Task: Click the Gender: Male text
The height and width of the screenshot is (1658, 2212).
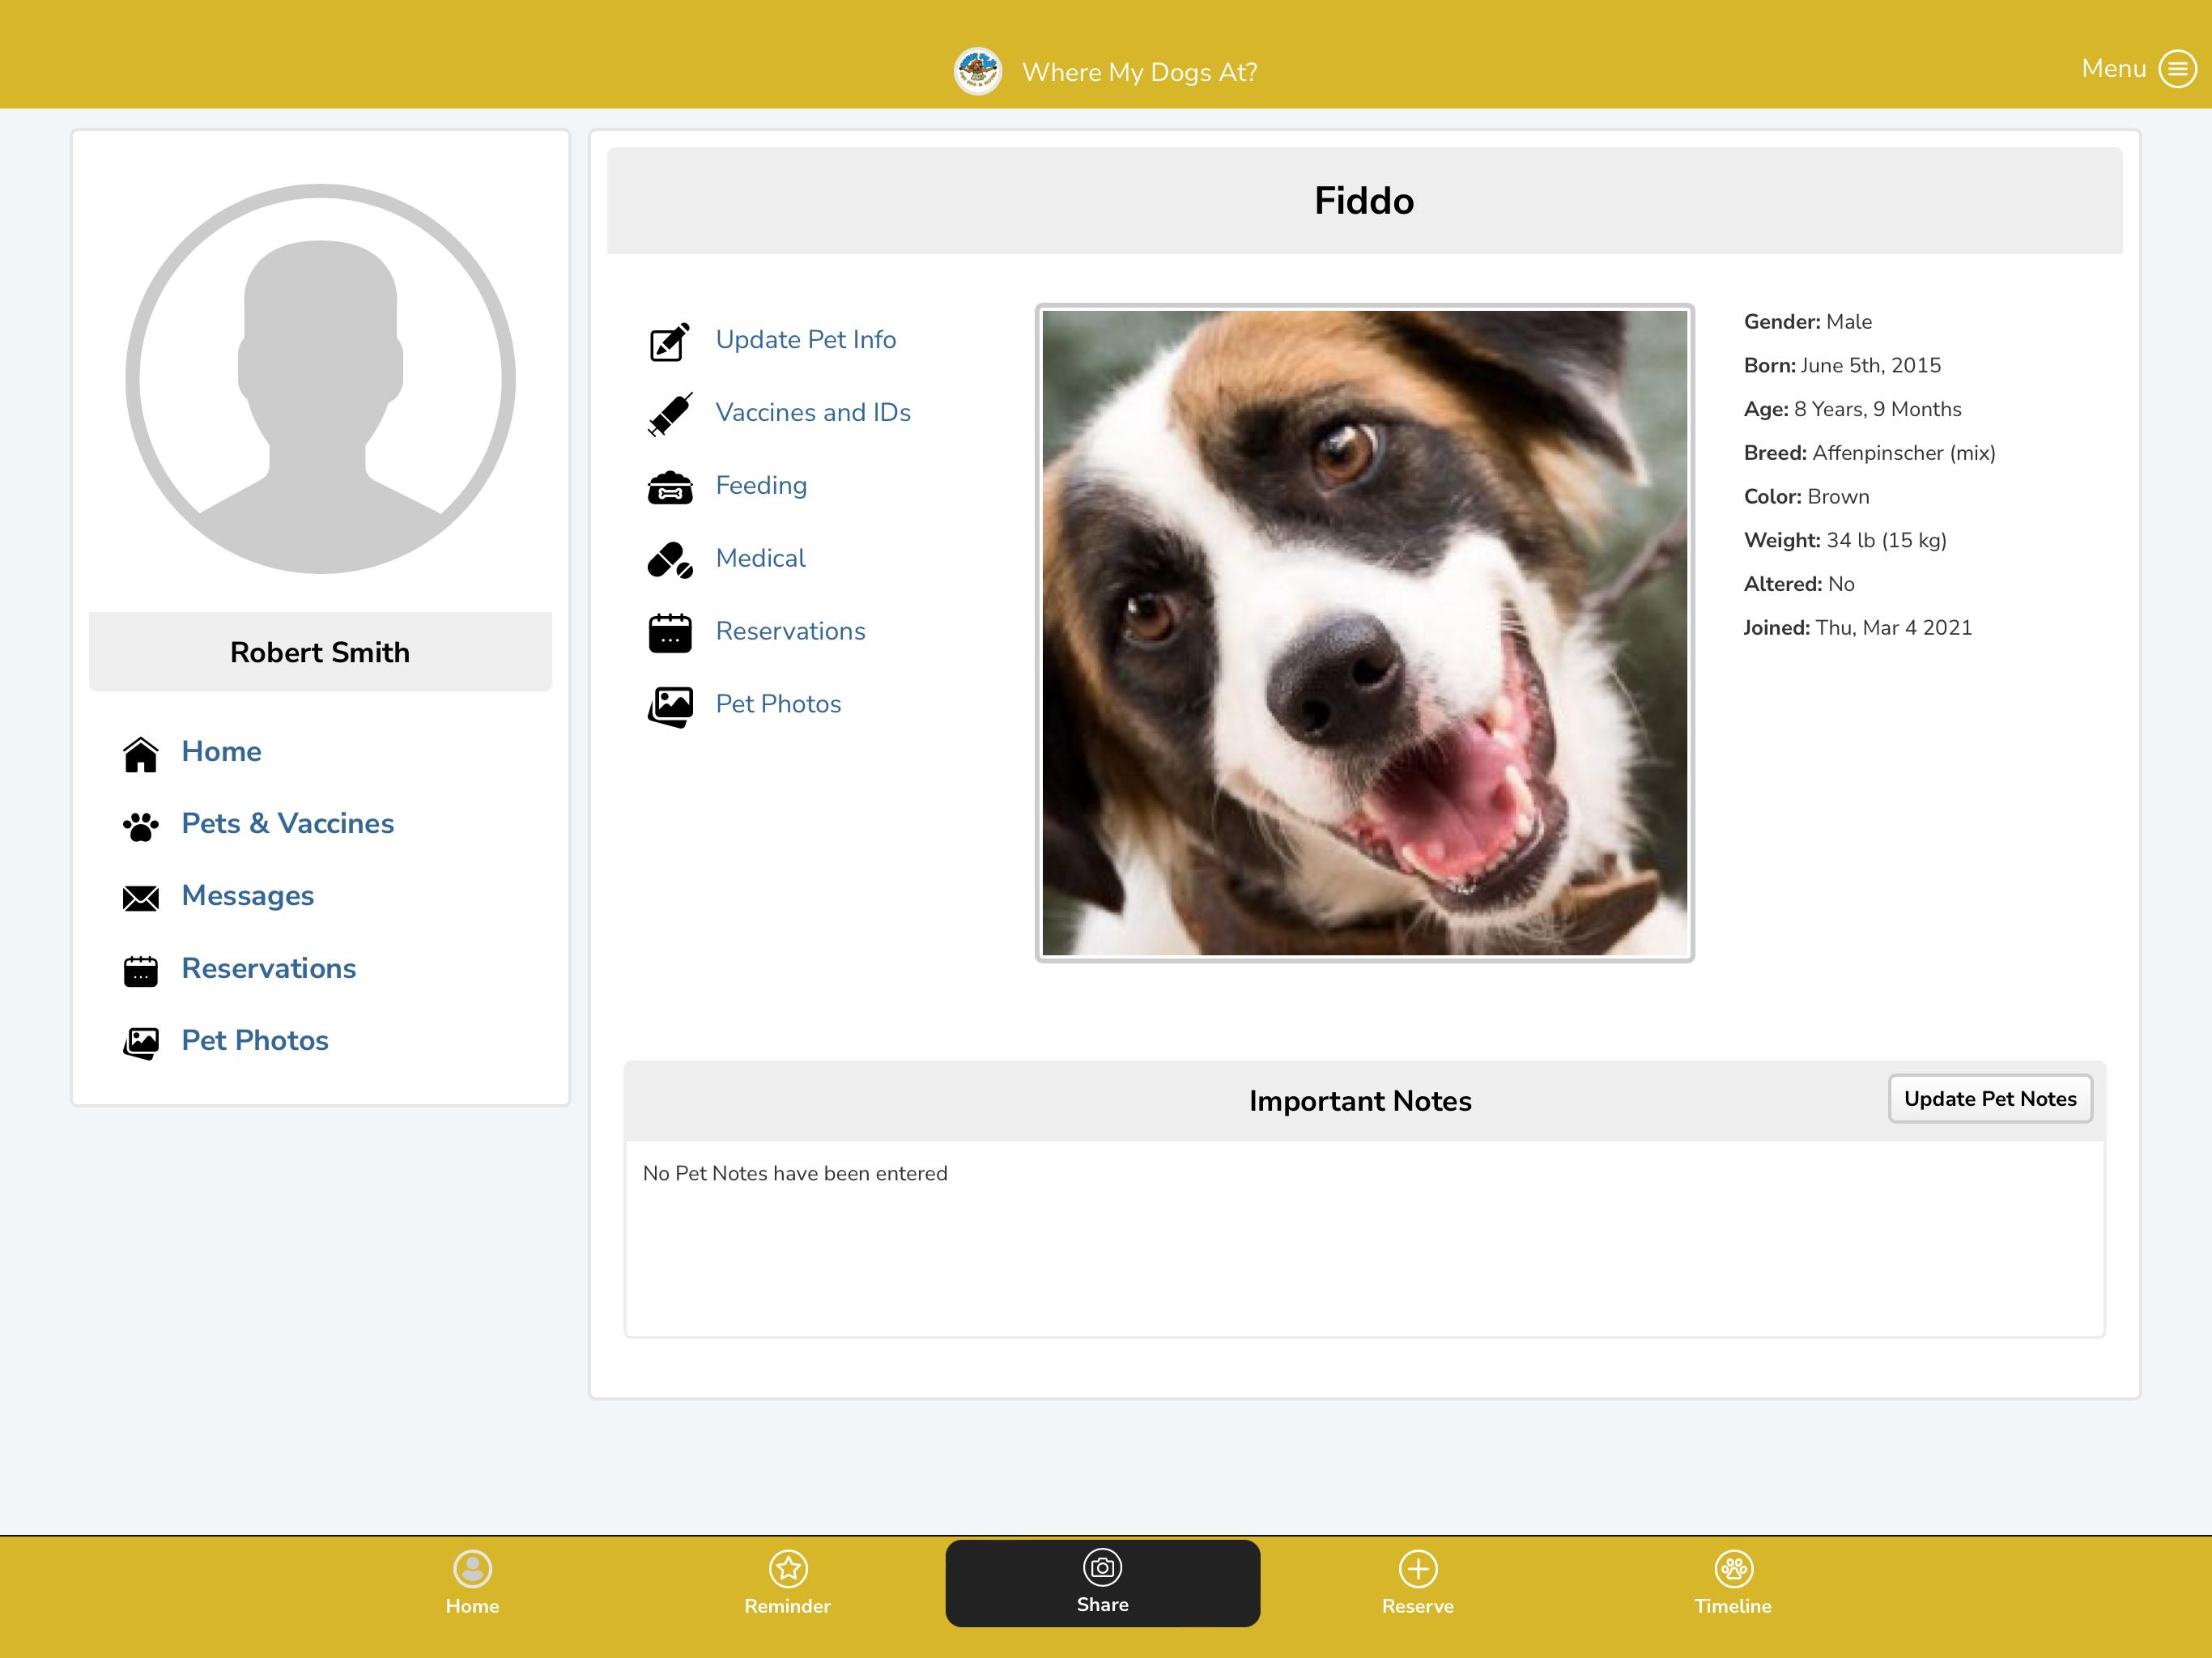Action: [x=1807, y=322]
